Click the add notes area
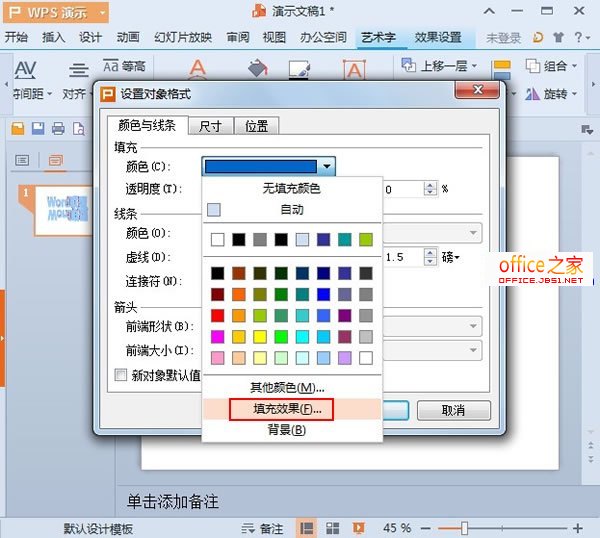This screenshot has width=600, height=538. (x=173, y=502)
